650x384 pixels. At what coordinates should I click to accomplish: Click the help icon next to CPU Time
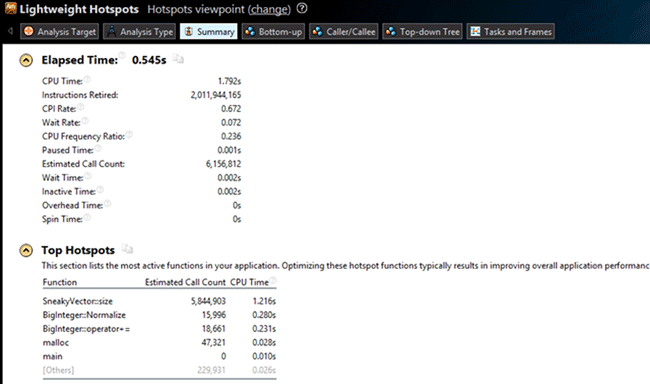pos(87,79)
